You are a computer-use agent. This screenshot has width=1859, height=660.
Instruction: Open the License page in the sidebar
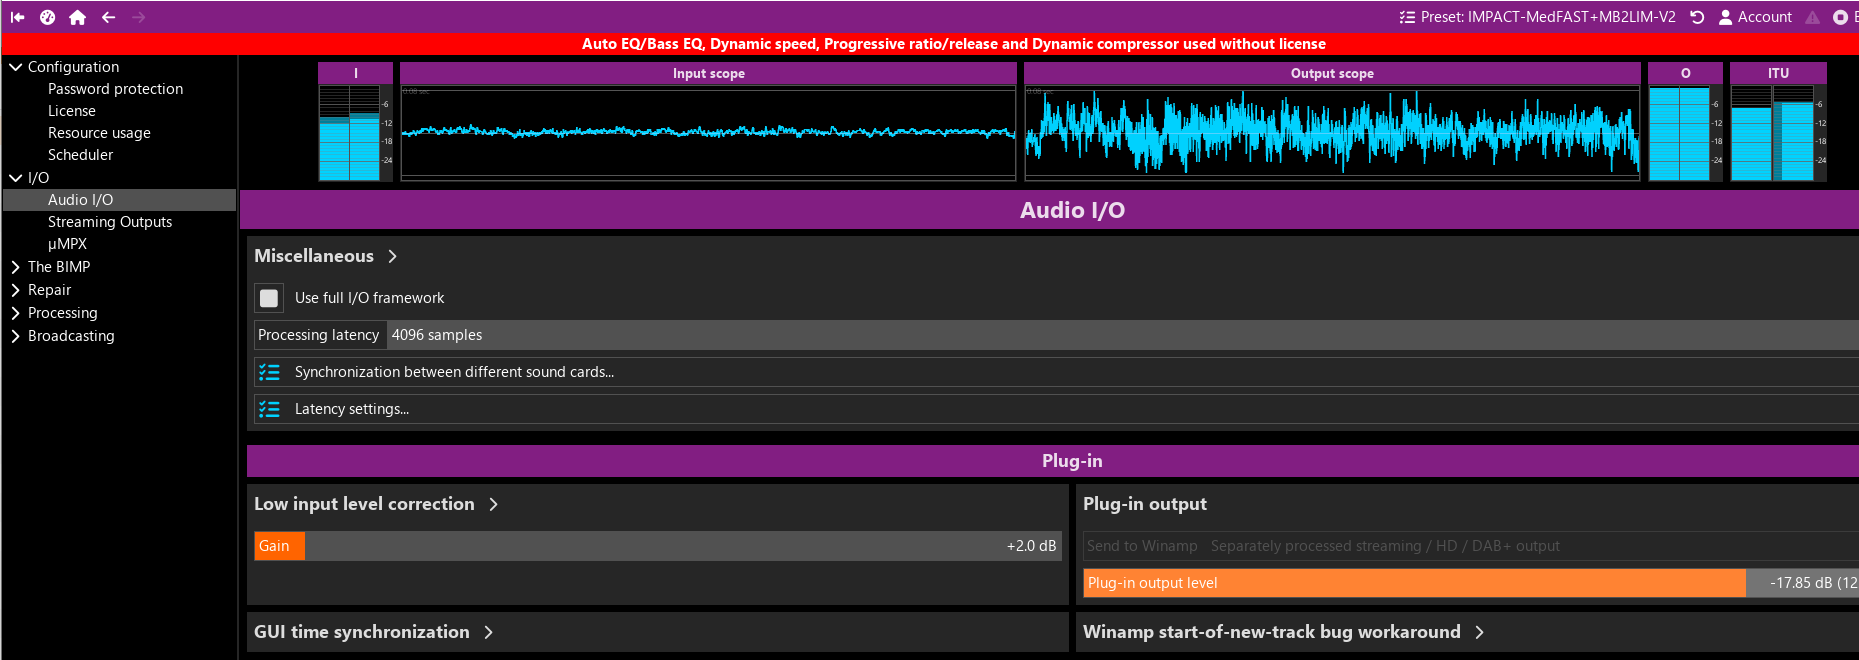pyautogui.click(x=72, y=111)
